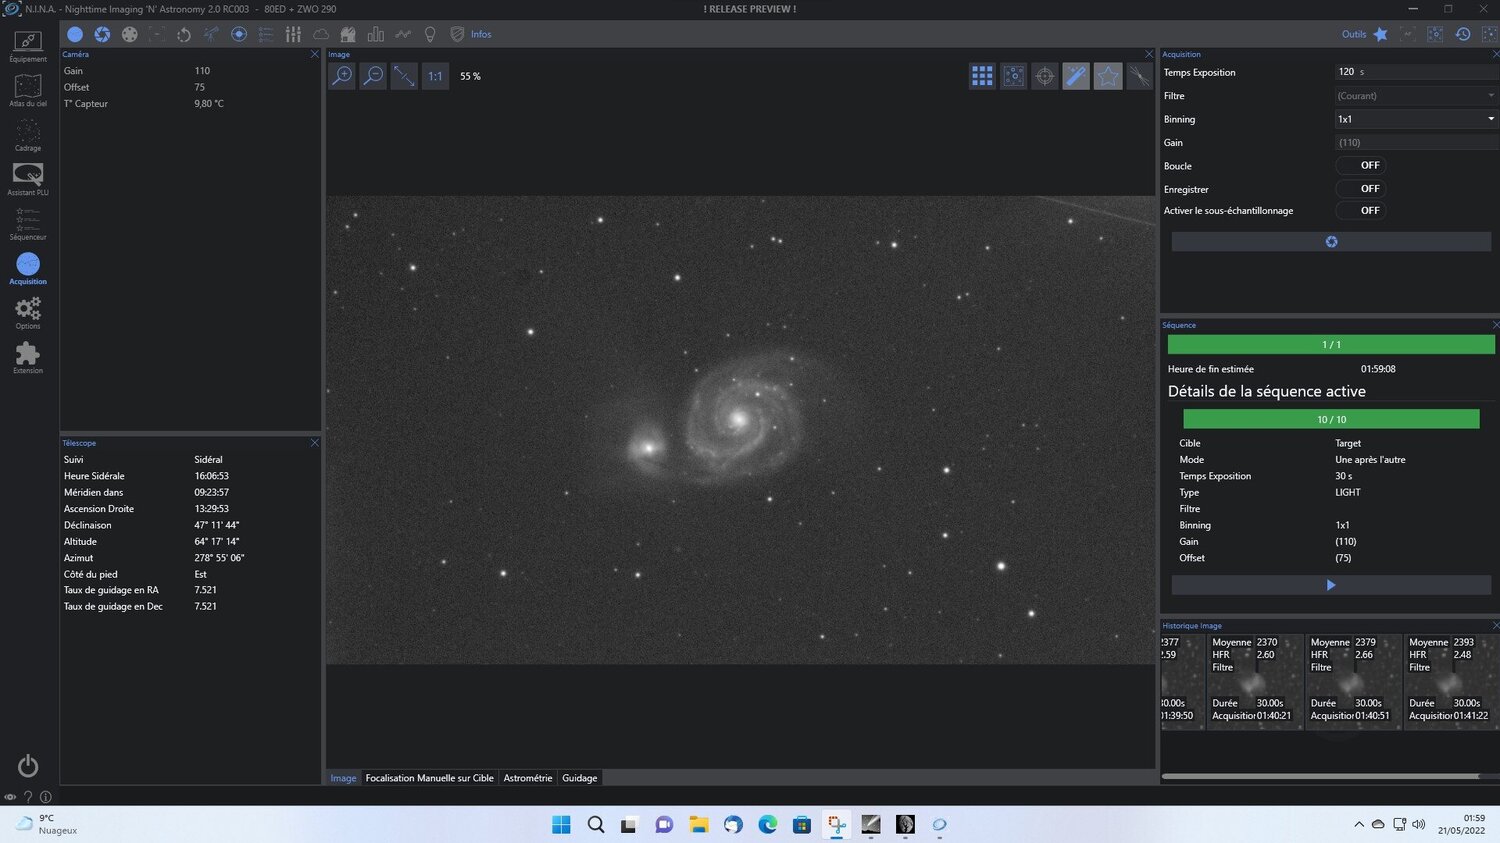1500x843 pixels.
Task: Select the crosshair overlay icon above the image
Action: point(1044,76)
